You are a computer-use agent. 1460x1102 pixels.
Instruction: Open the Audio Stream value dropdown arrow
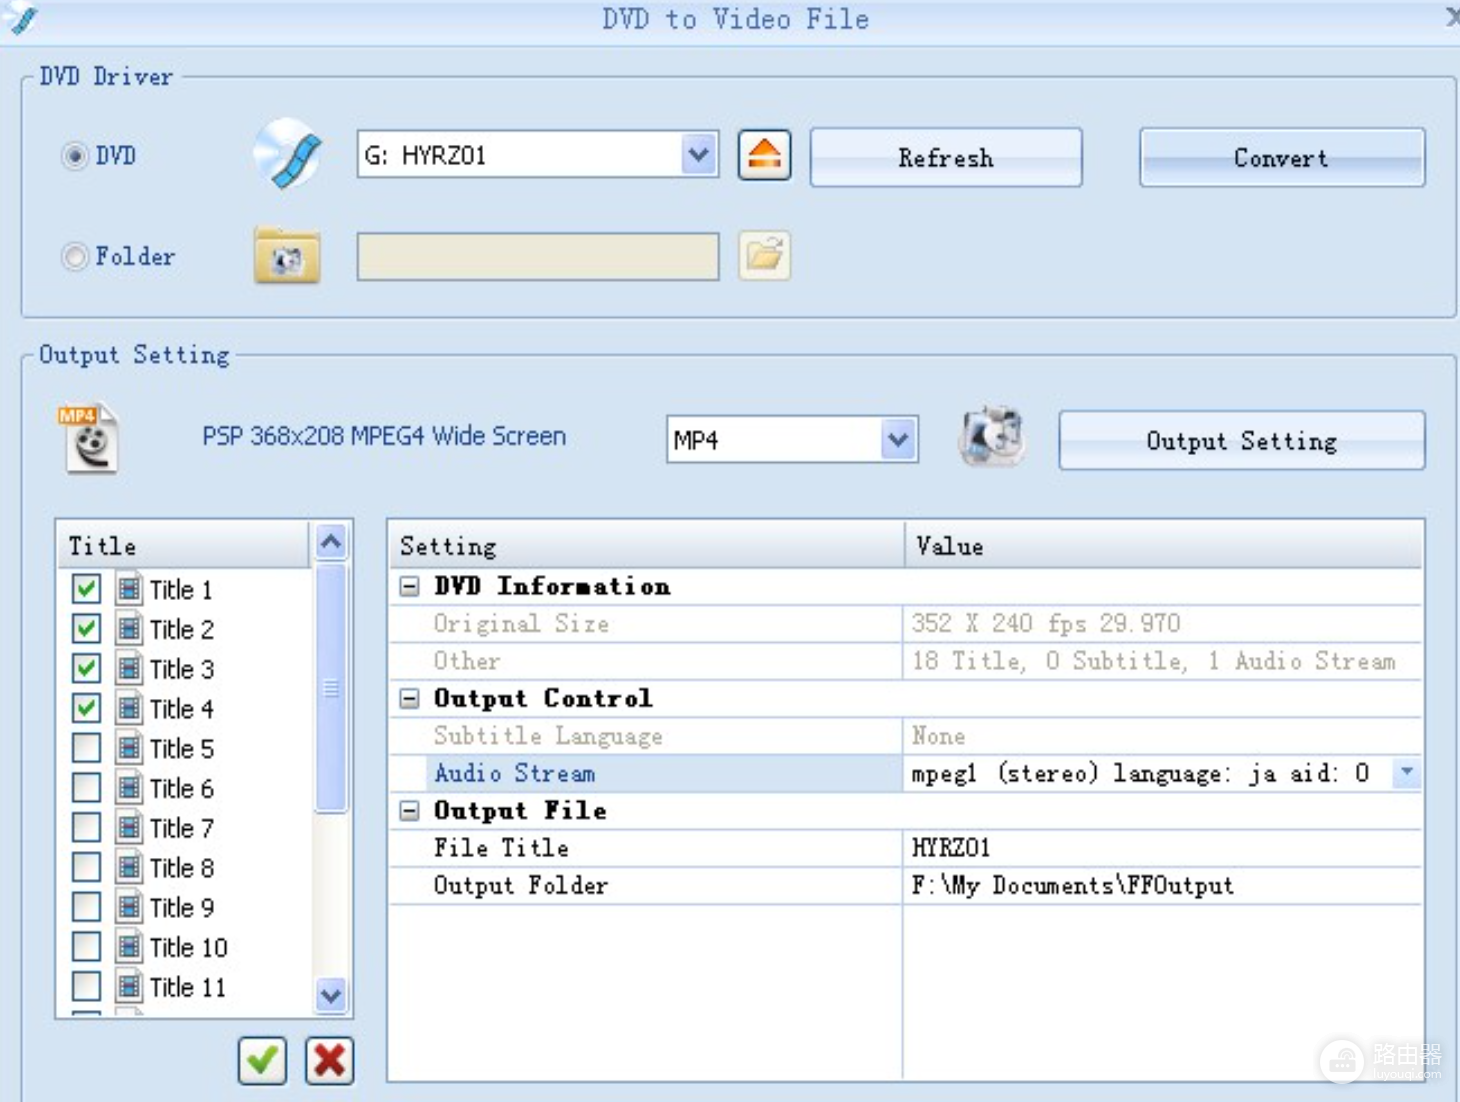[x=1406, y=772]
